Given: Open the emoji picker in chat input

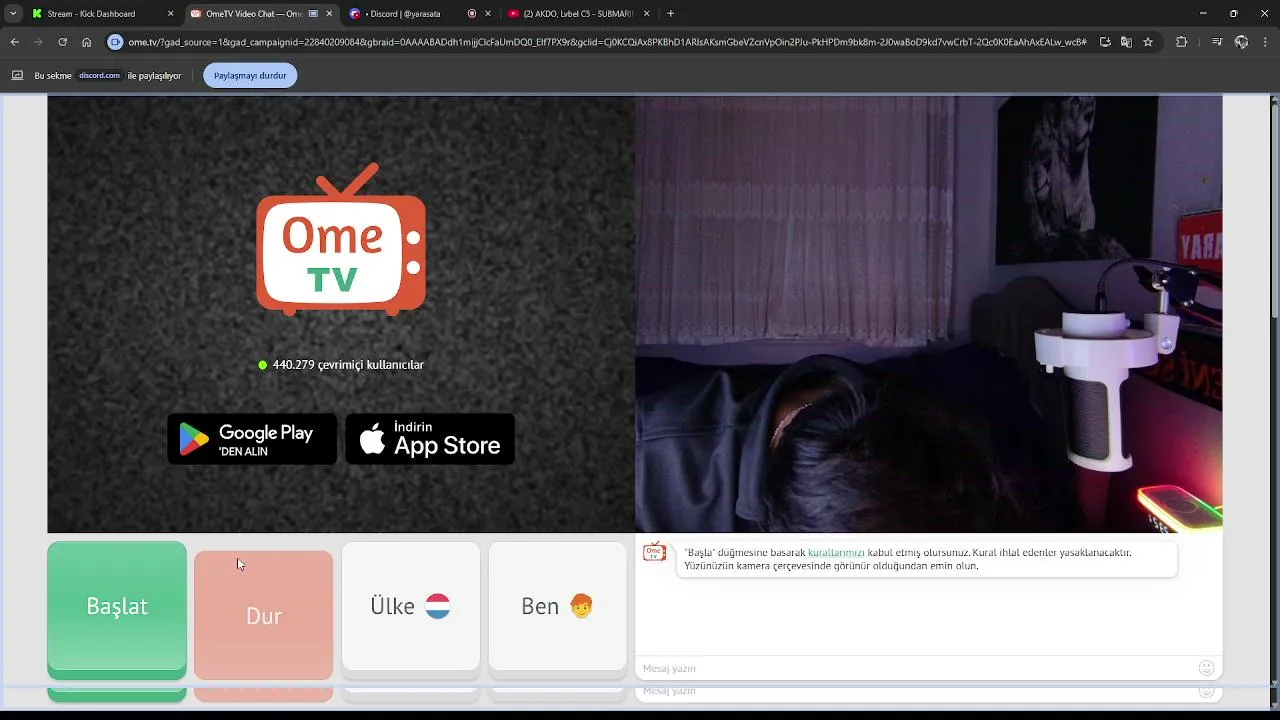Looking at the screenshot, I should [1206, 668].
